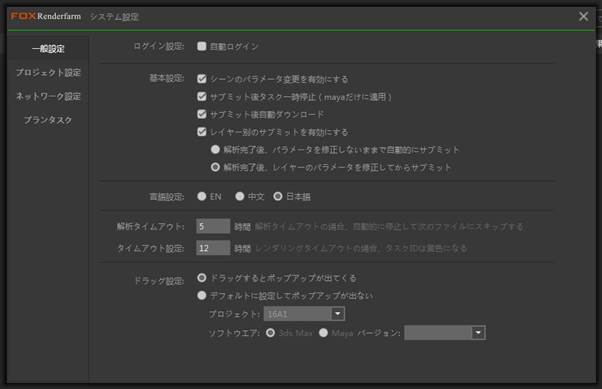Select 3ds Max software radio button

click(270, 333)
